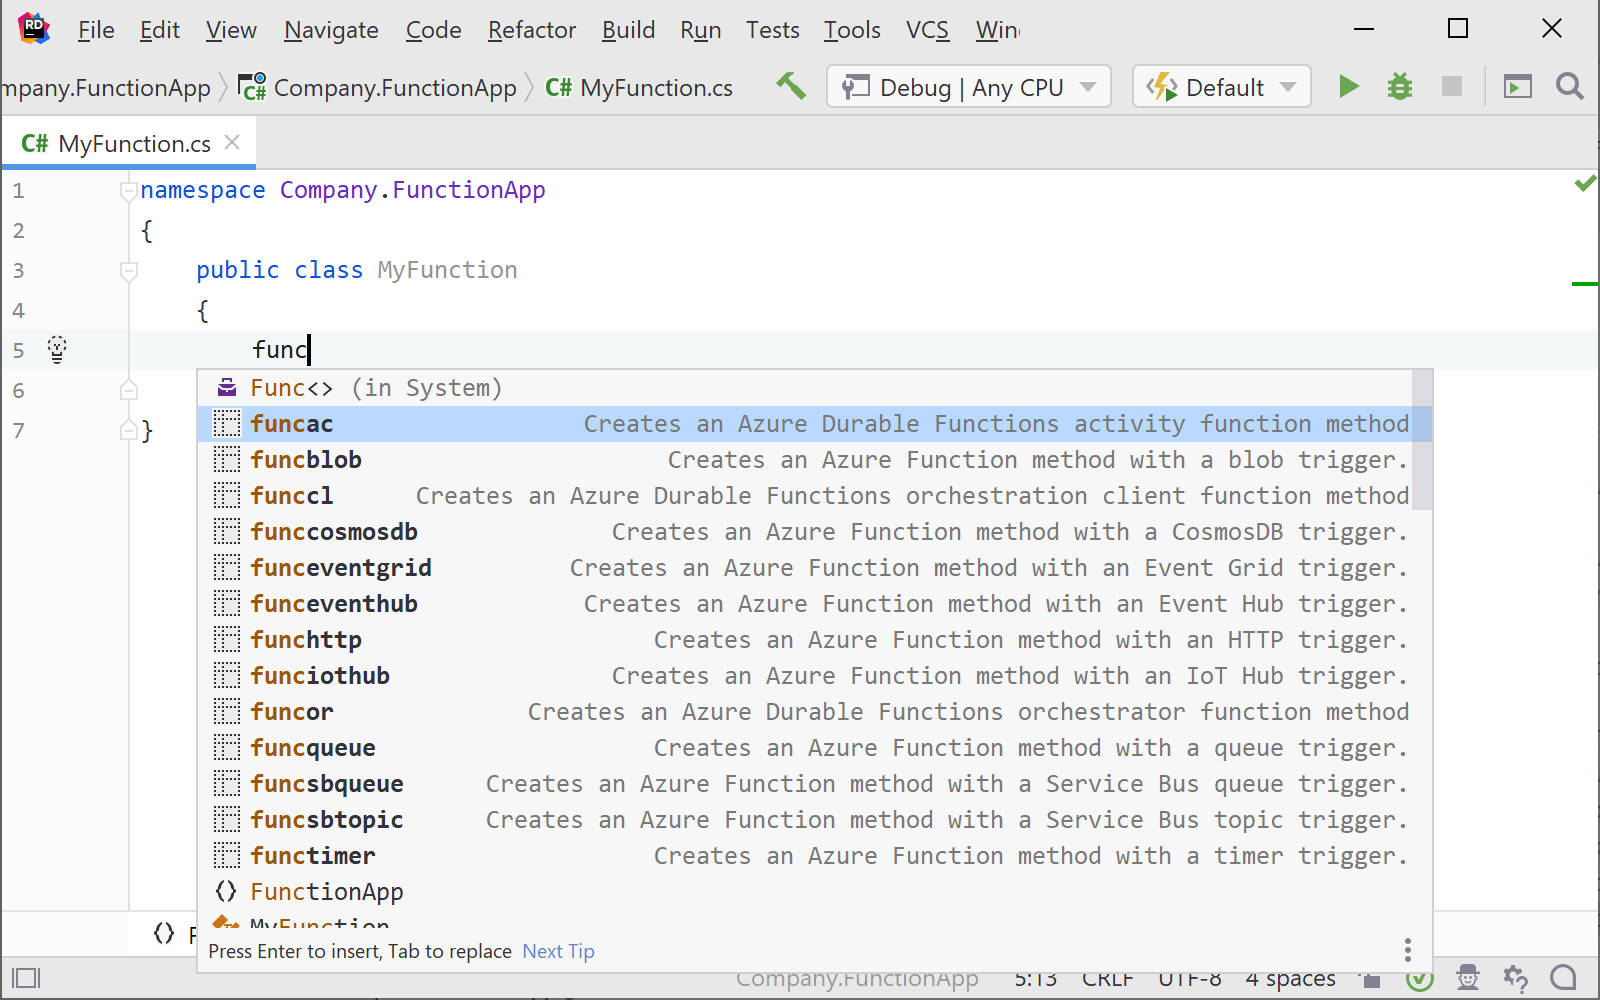Collapse the namespace fold marker on line 1
Image resolution: width=1600 pixels, height=1000 pixels.
coord(128,190)
